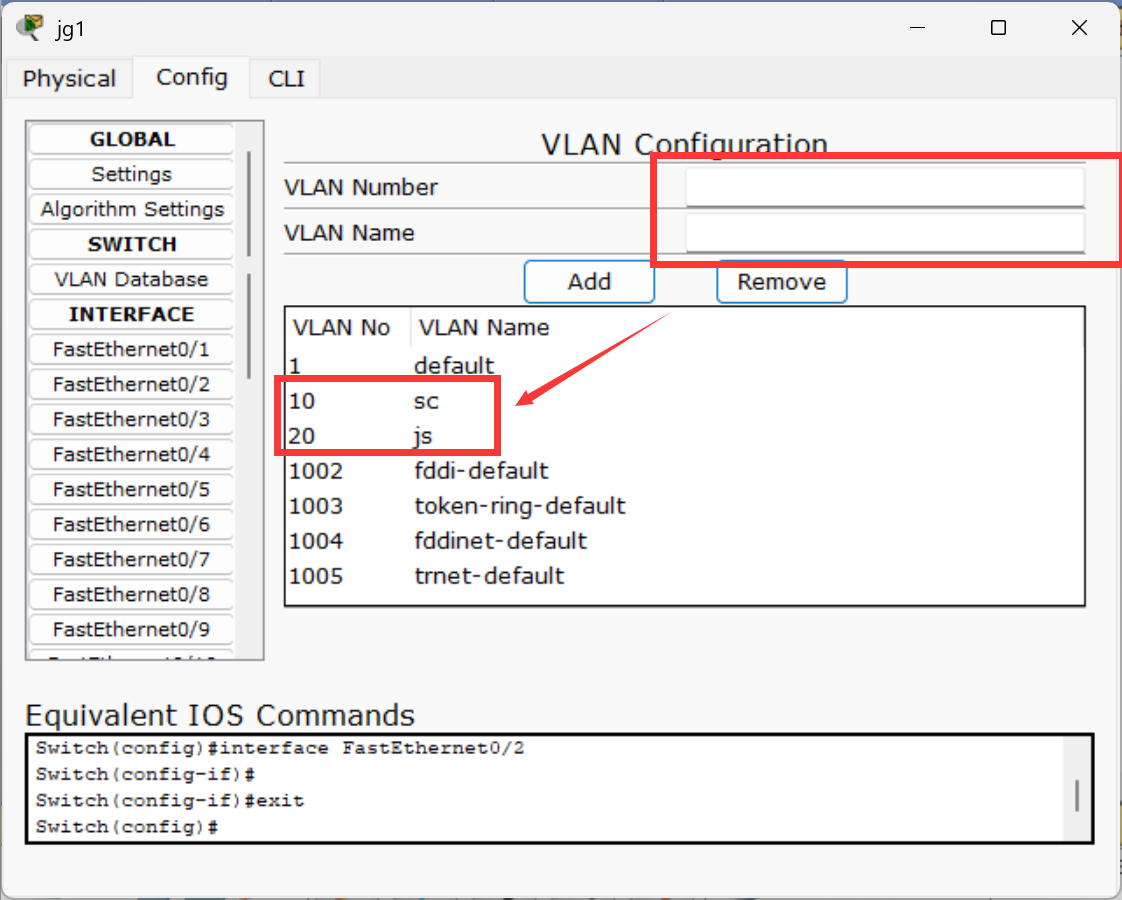Open FastEthernet0/3 interface settings
The image size is (1122, 900).
132,419
